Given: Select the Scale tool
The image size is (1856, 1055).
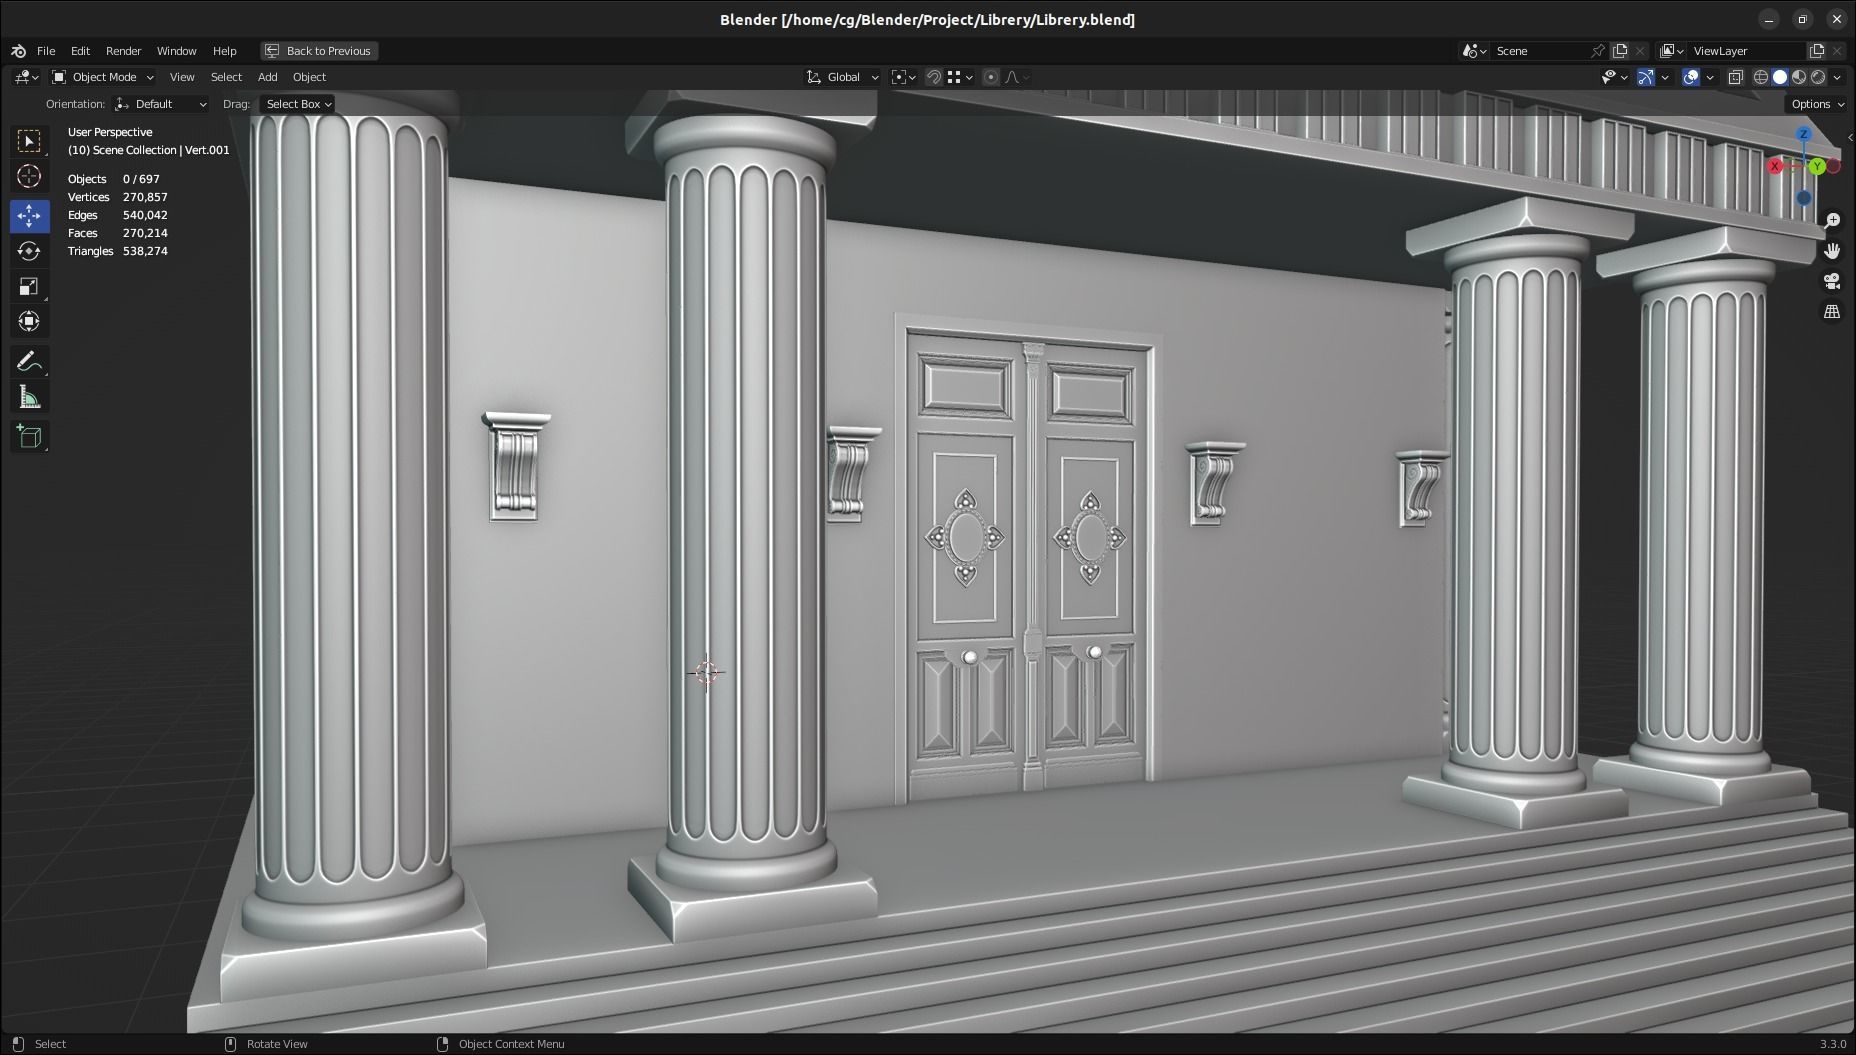Looking at the screenshot, I should (29, 287).
